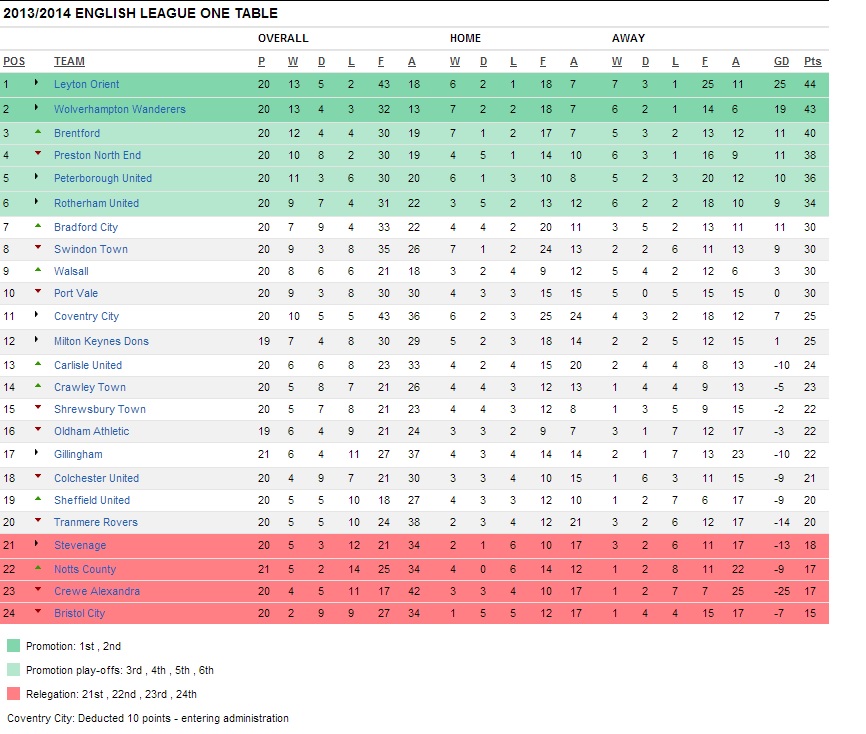Click the green up arrow beside Walsall
This screenshot has height=734, width=866.
38,270
